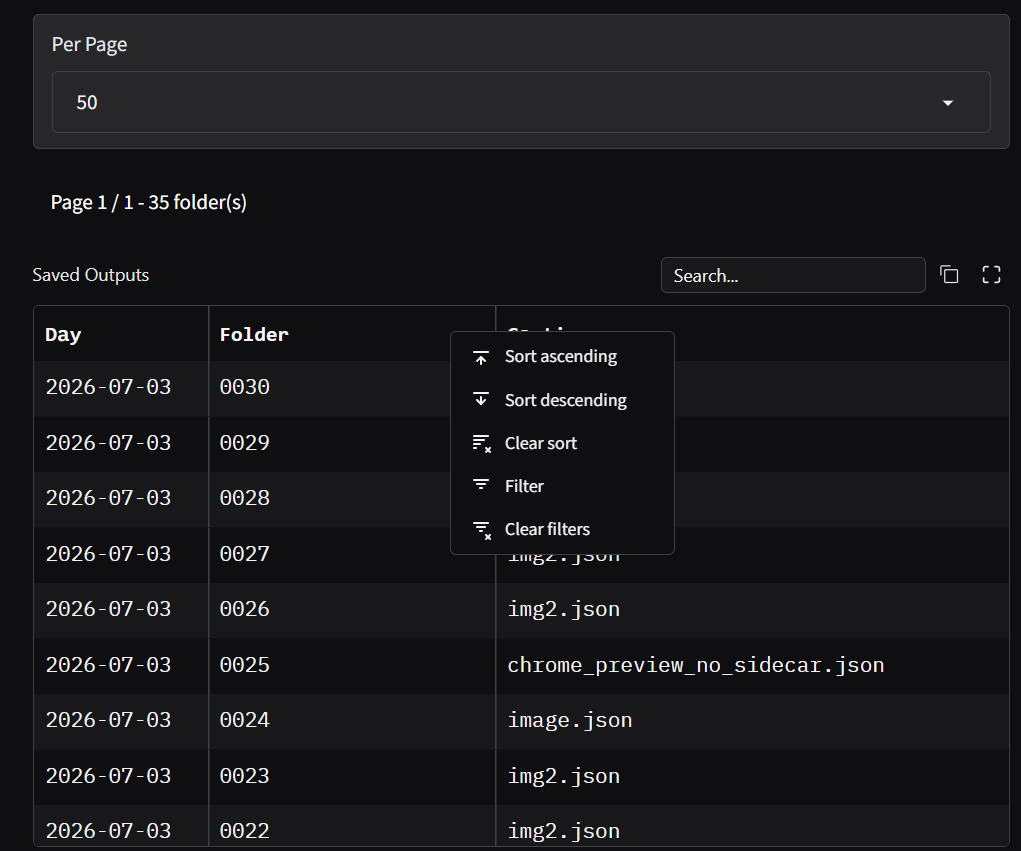Viewport: 1021px width, 851px height.
Task: Click the date cell in row 0023
Action: pyautogui.click(x=121, y=777)
